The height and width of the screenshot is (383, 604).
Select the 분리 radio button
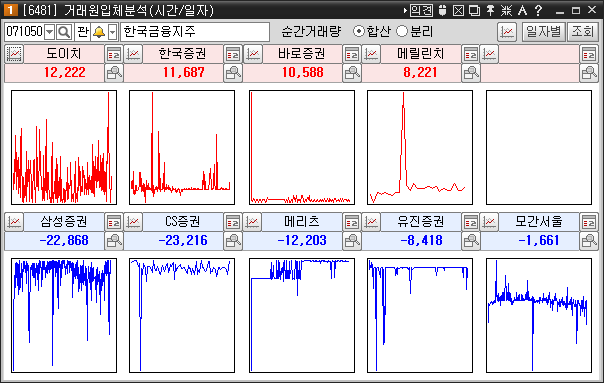click(402, 32)
